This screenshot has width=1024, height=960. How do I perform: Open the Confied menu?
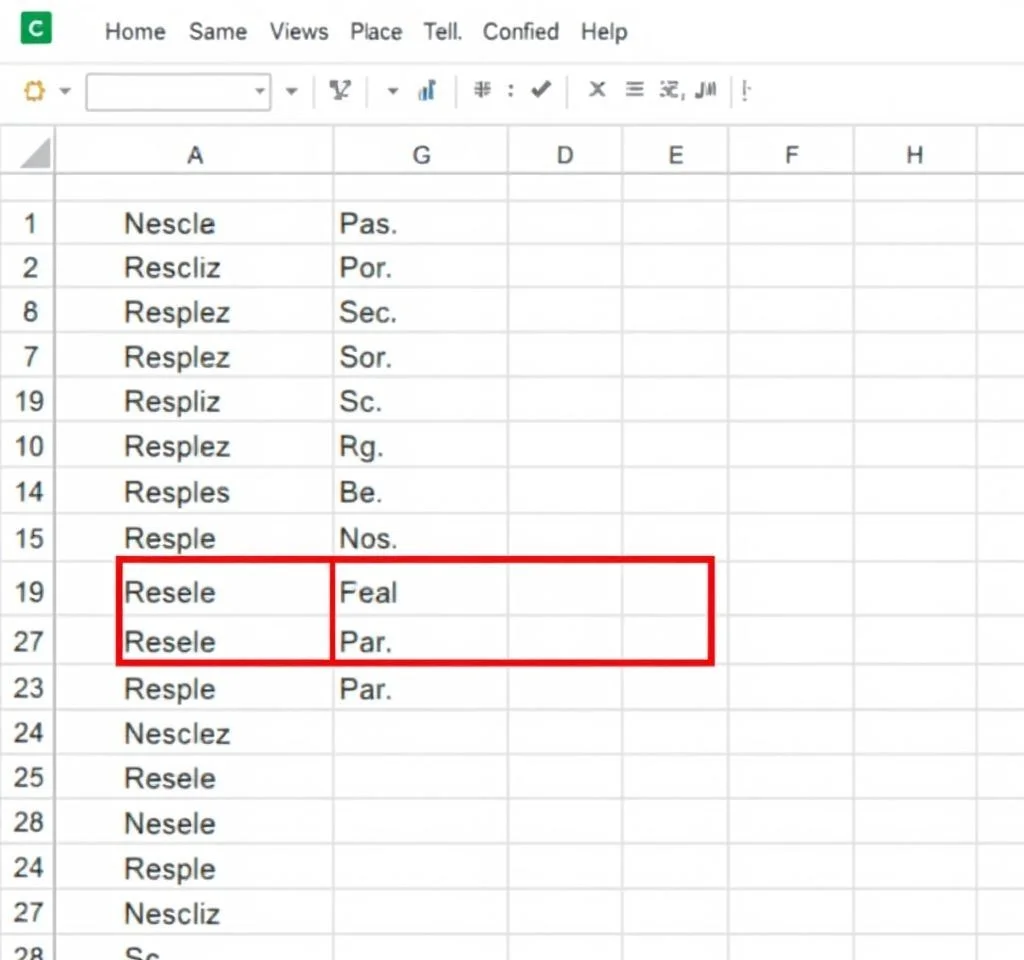pyautogui.click(x=520, y=32)
